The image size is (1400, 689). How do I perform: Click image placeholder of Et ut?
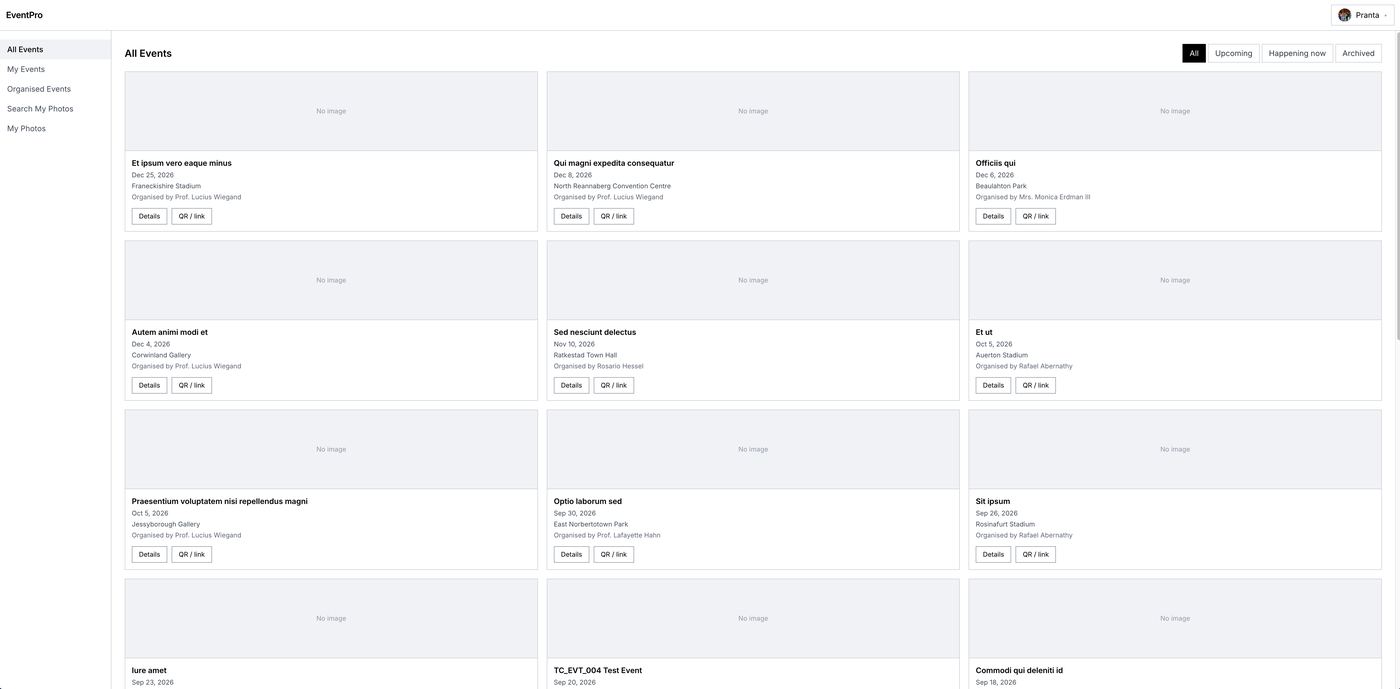[1175, 280]
